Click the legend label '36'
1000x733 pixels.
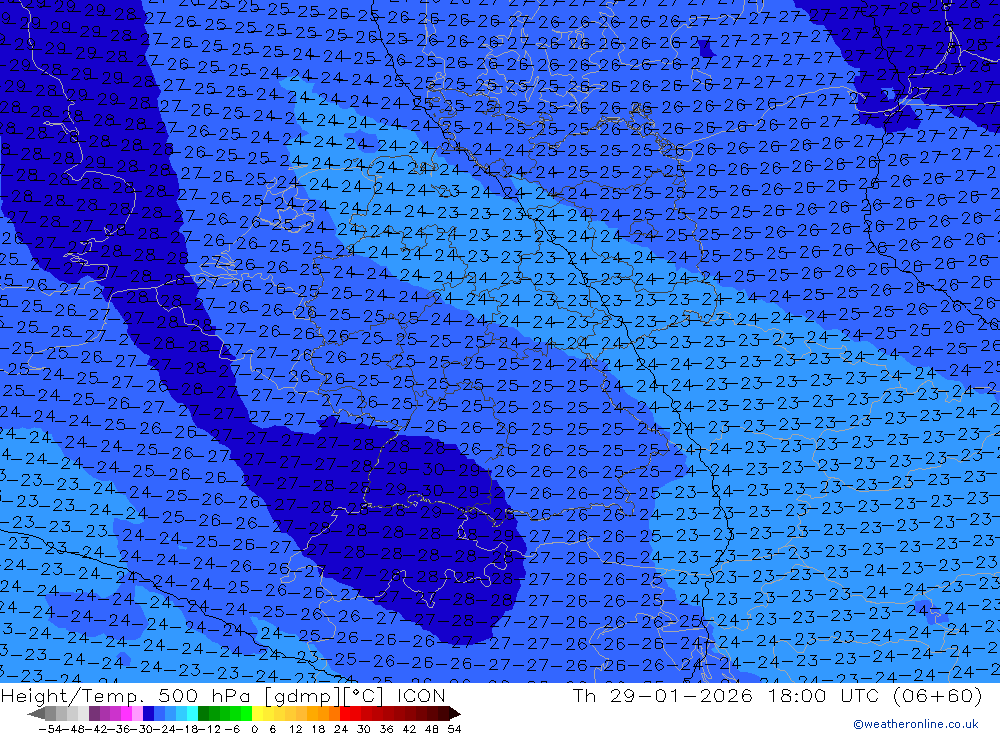pos(386,729)
